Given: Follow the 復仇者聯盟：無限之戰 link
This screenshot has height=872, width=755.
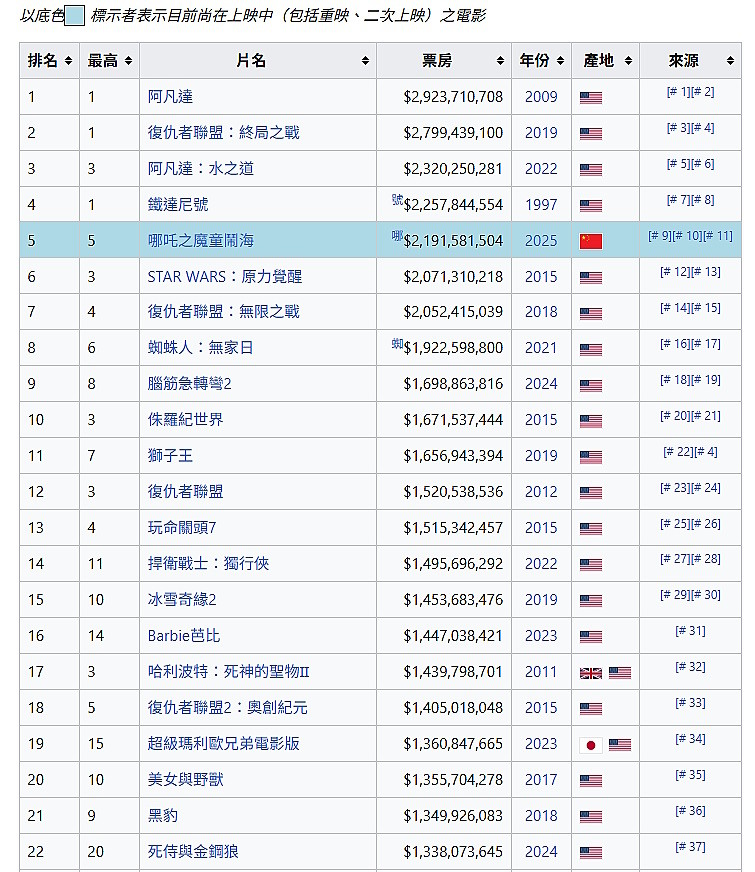Looking at the screenshot, I should (223, 311).
